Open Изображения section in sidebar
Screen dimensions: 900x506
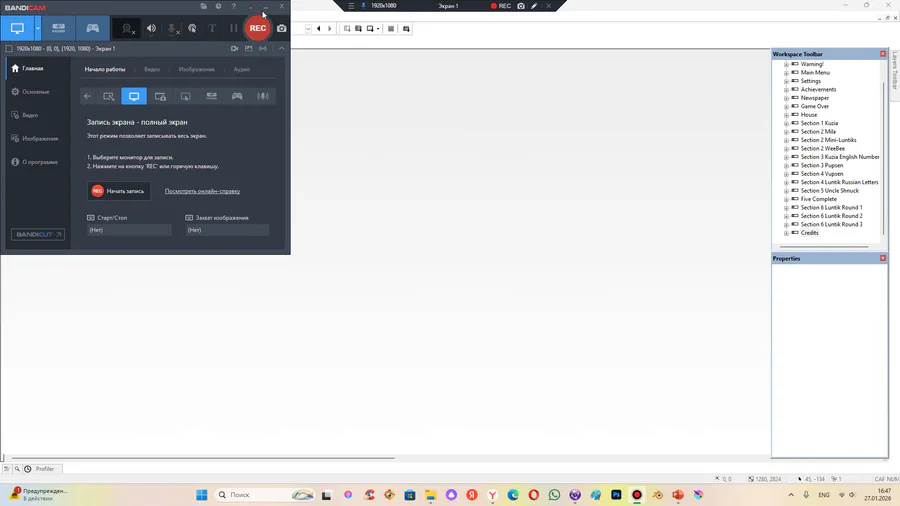tap(37, 139)
